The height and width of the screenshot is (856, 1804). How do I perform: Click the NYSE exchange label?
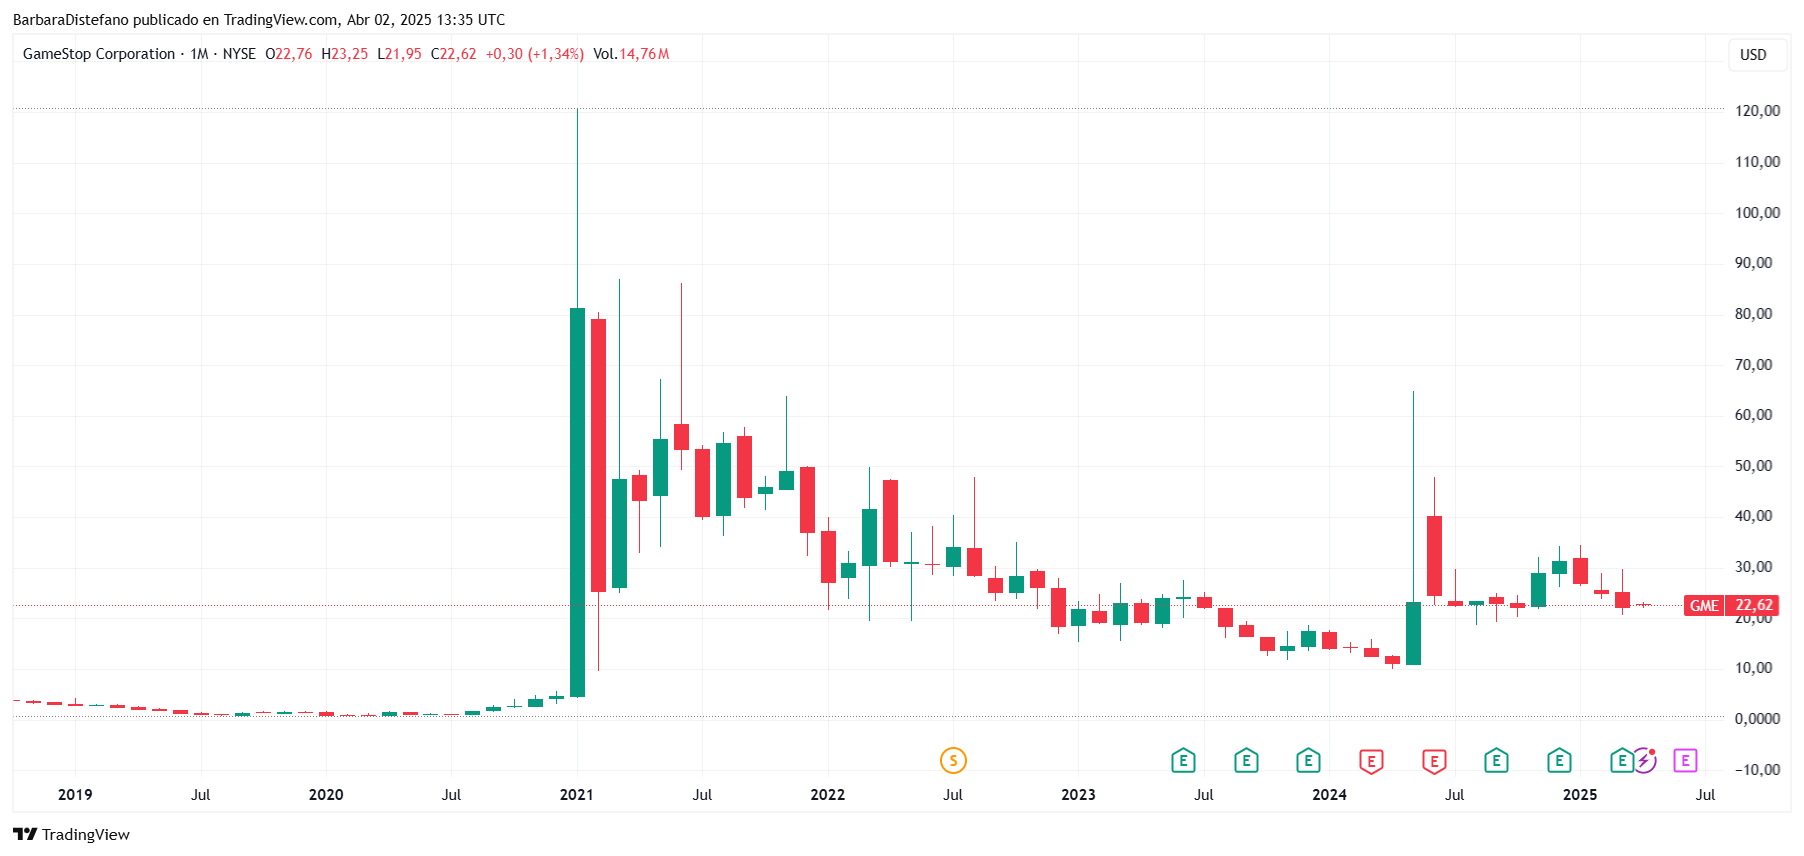click(239, 54)
